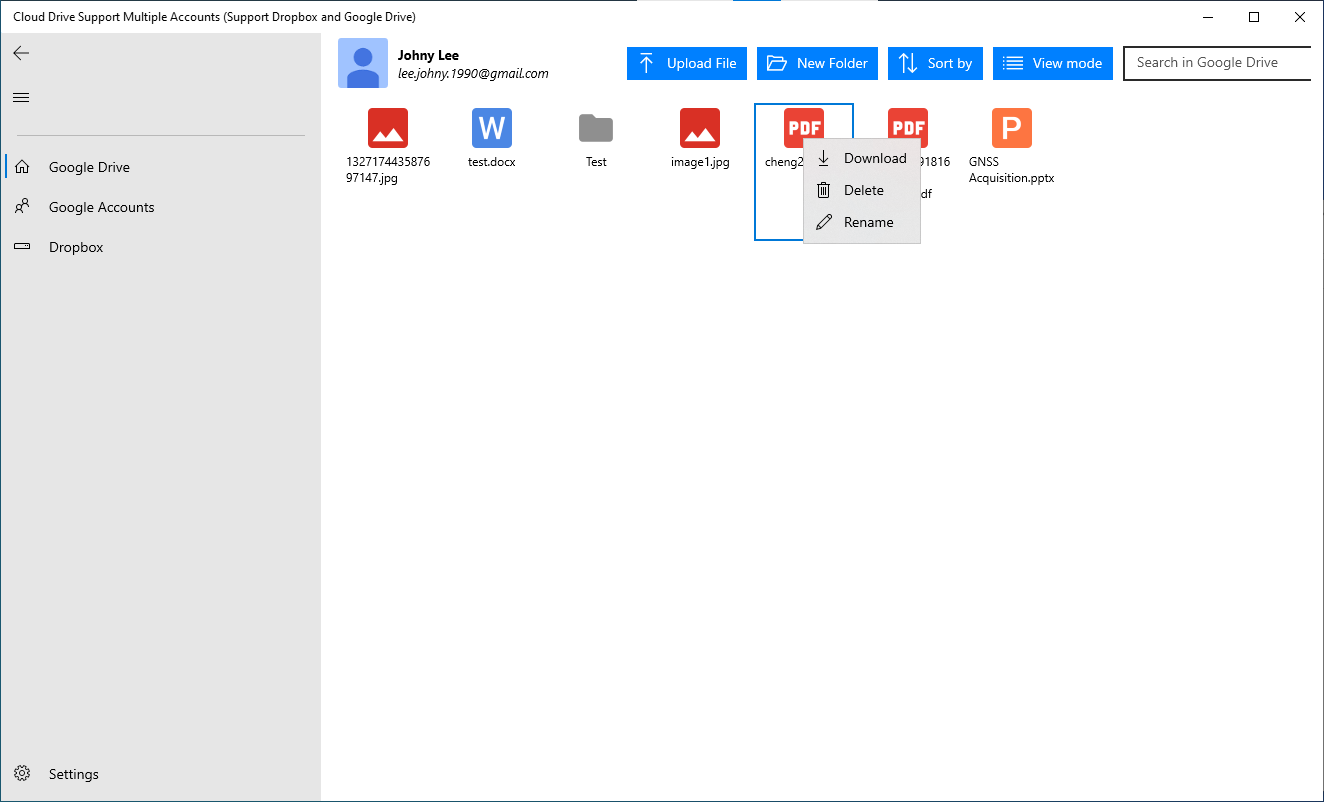
Task: Click the Google Drive home icon
Action: [22, 167]
